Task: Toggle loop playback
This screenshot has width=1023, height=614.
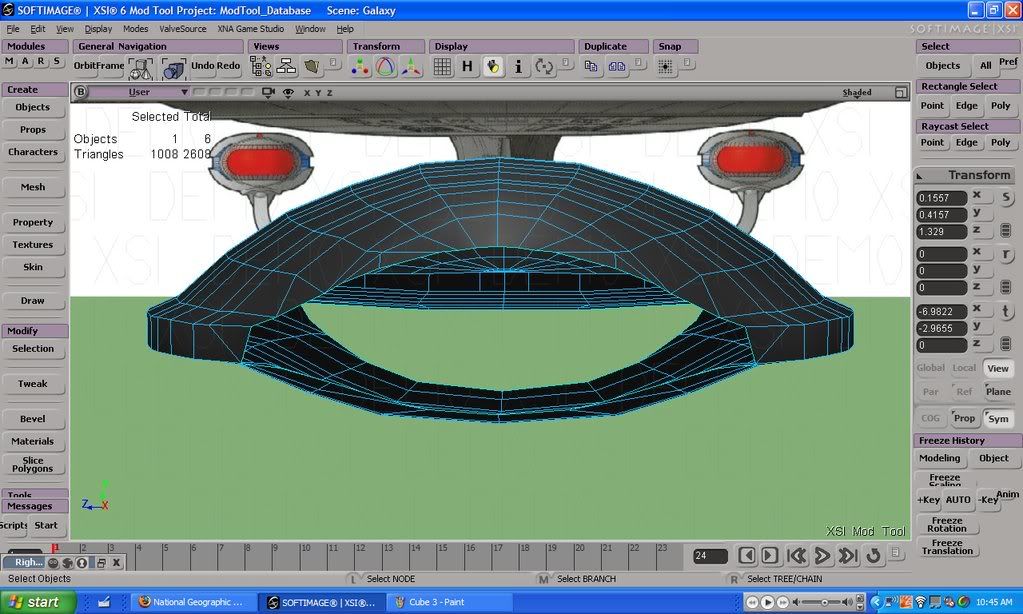Action: click(x=873, y=555)
